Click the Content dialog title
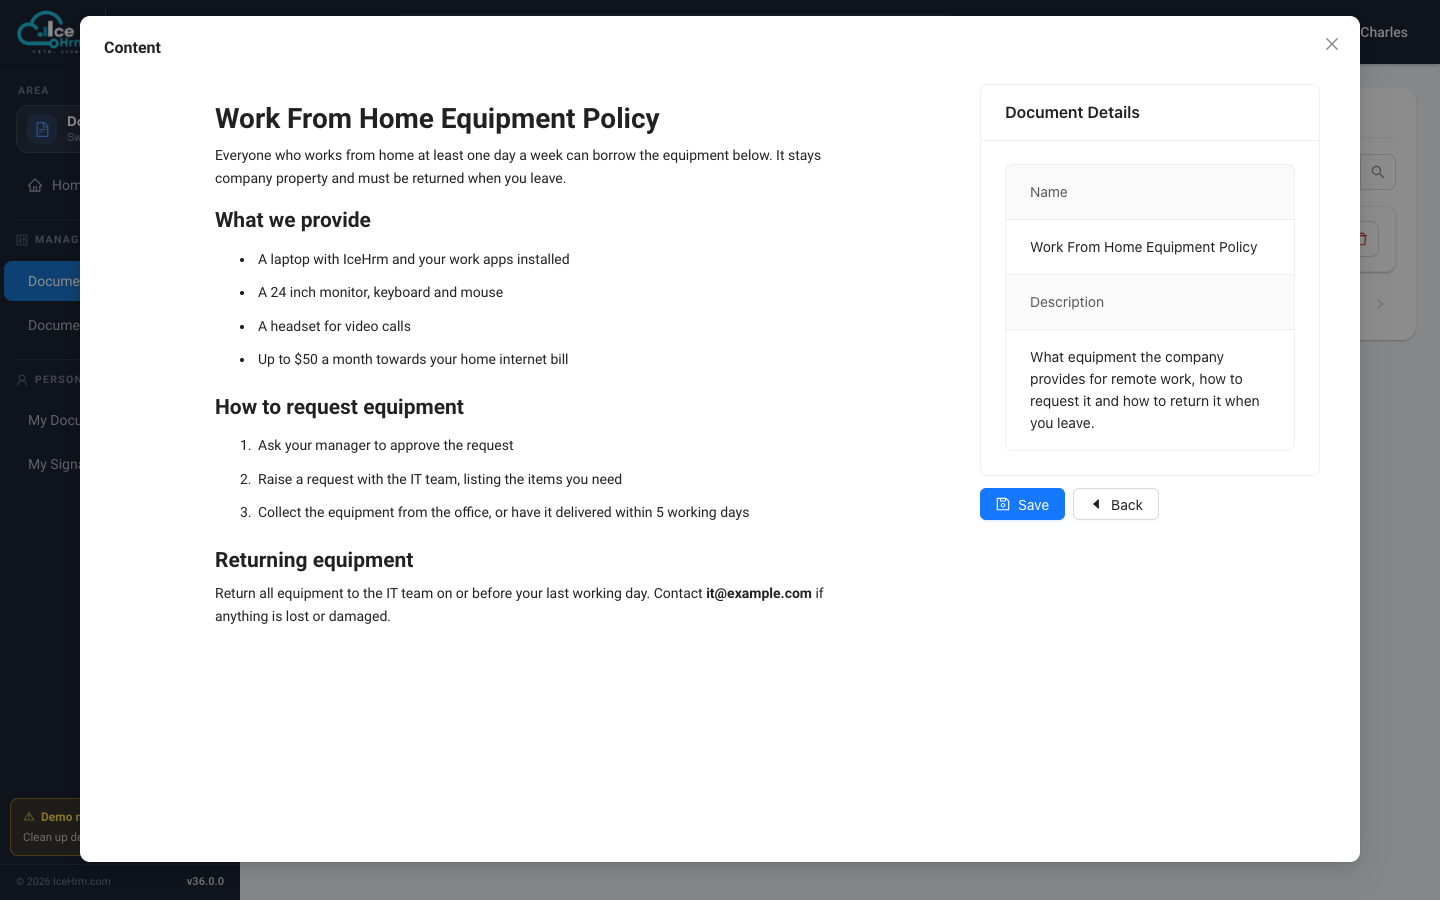Viewport: 1440px width, 900px height. 132,47
